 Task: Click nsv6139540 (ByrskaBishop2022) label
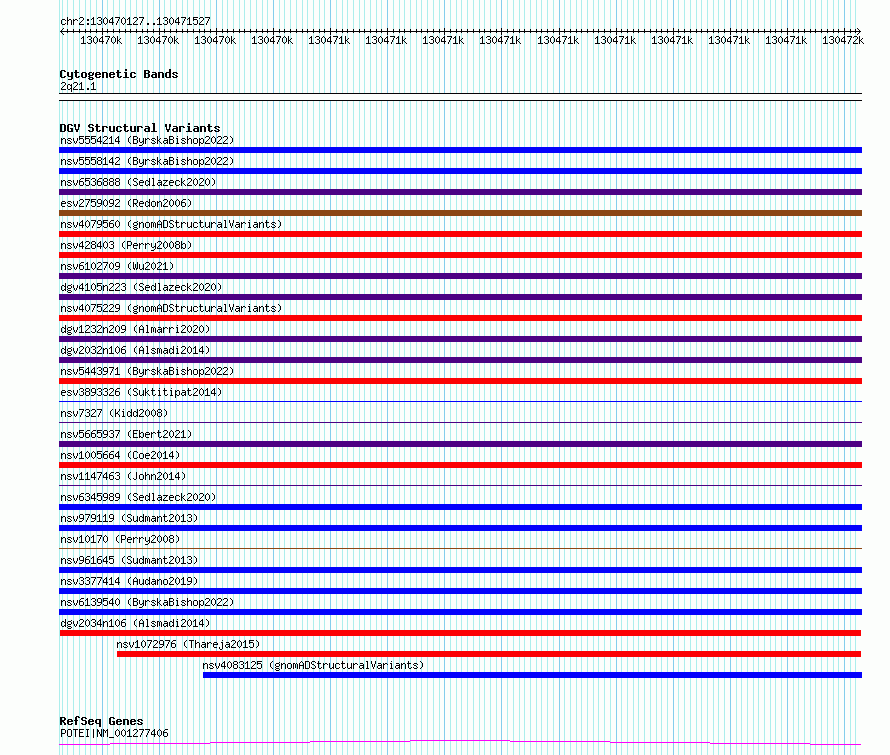pos(147,602)
